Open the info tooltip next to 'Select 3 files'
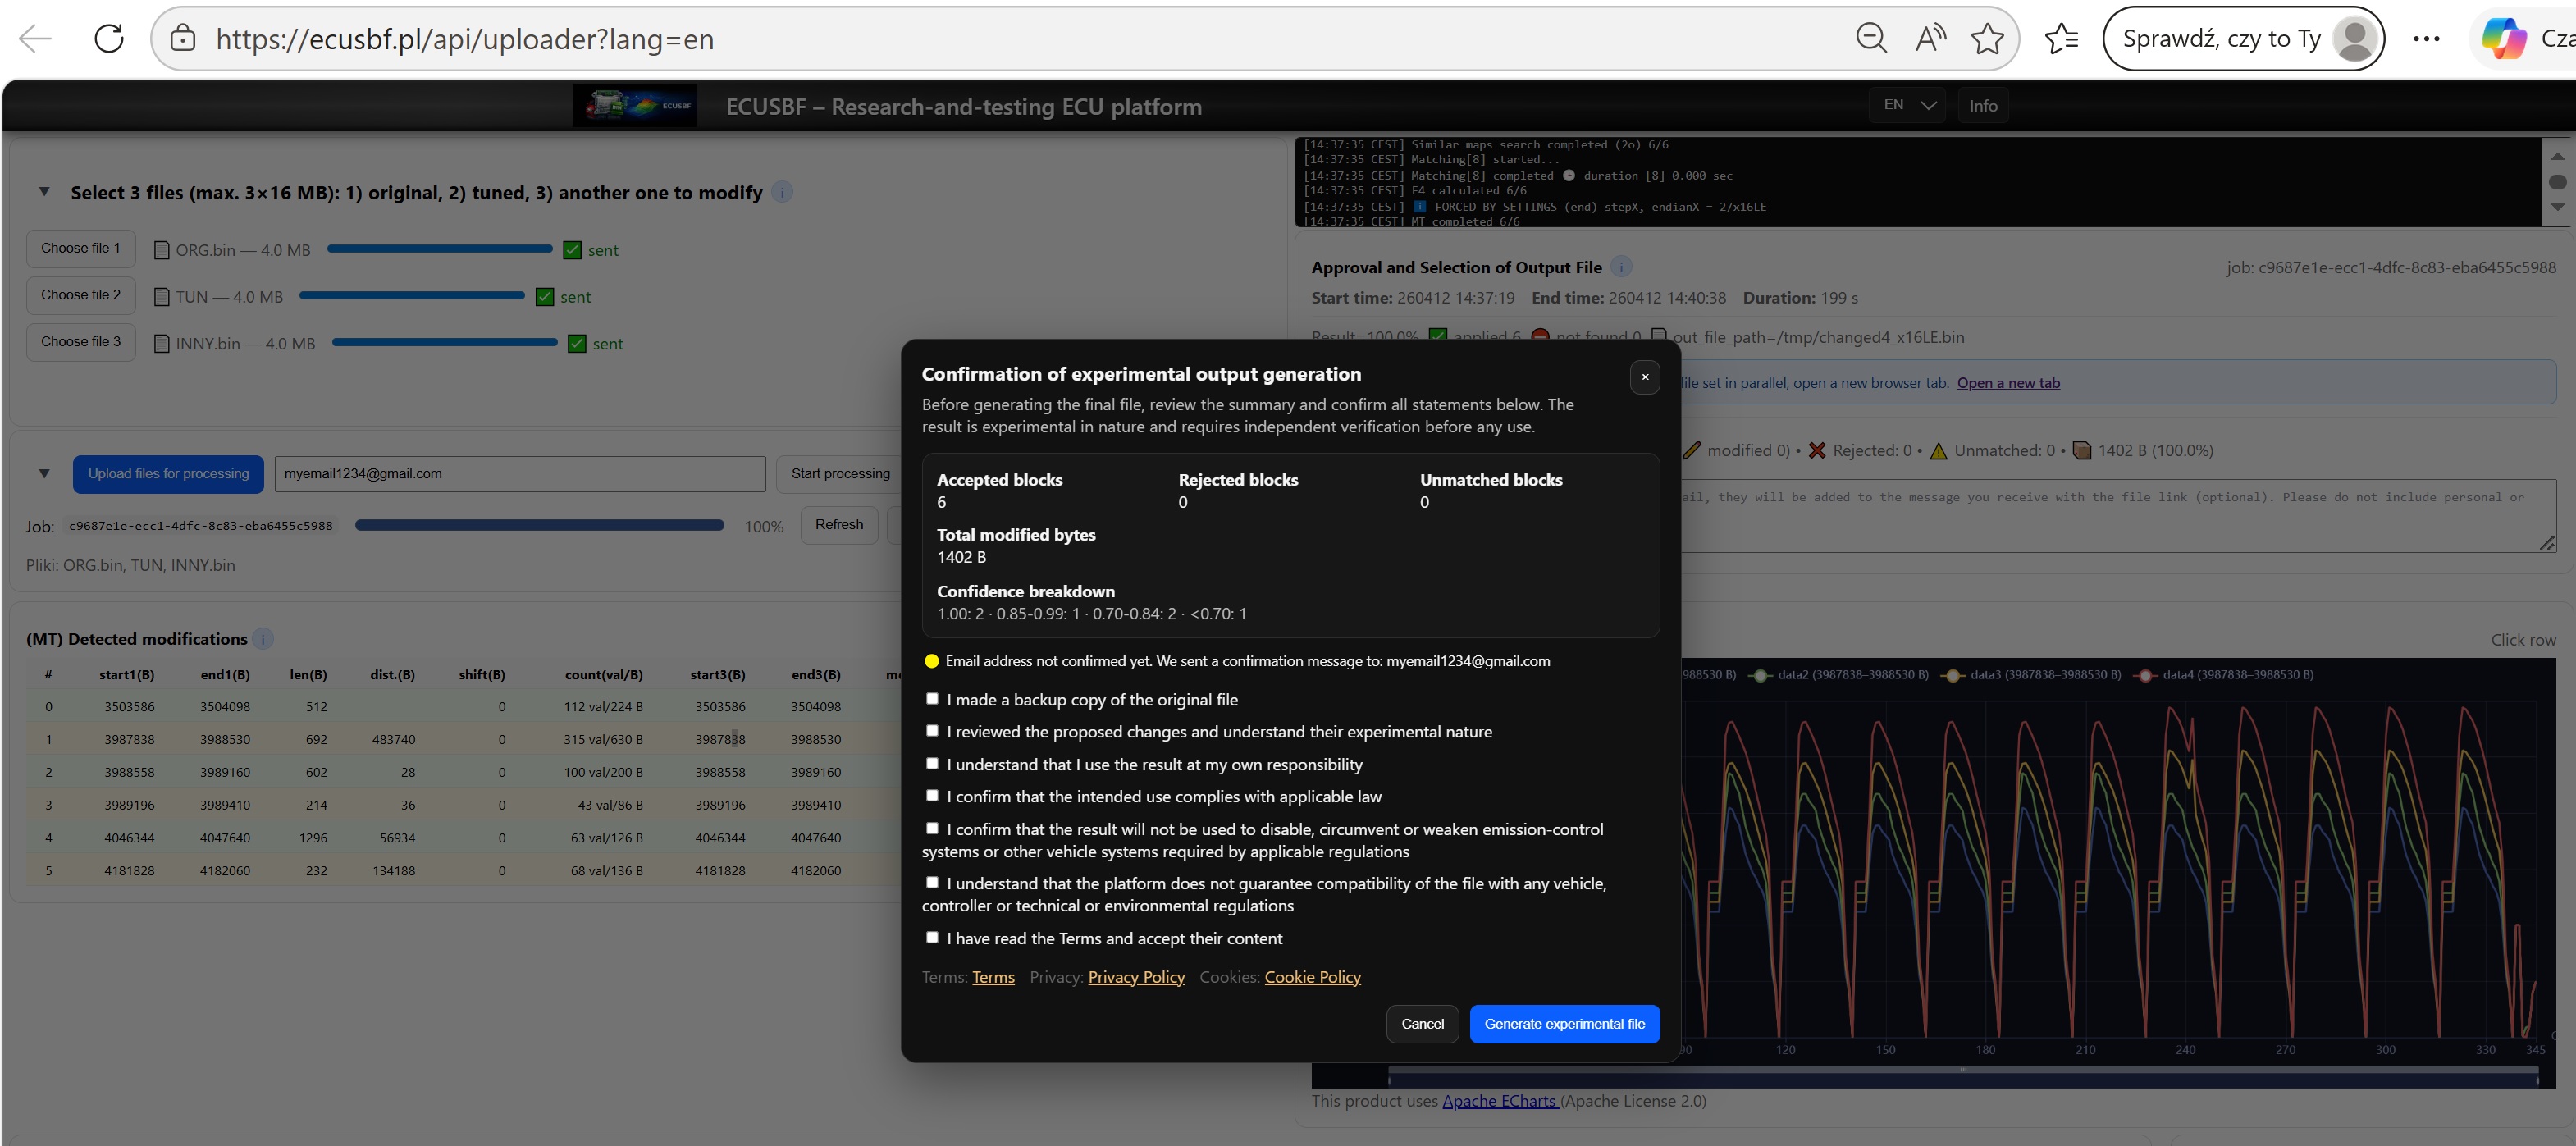 click(x=781, y=192)
